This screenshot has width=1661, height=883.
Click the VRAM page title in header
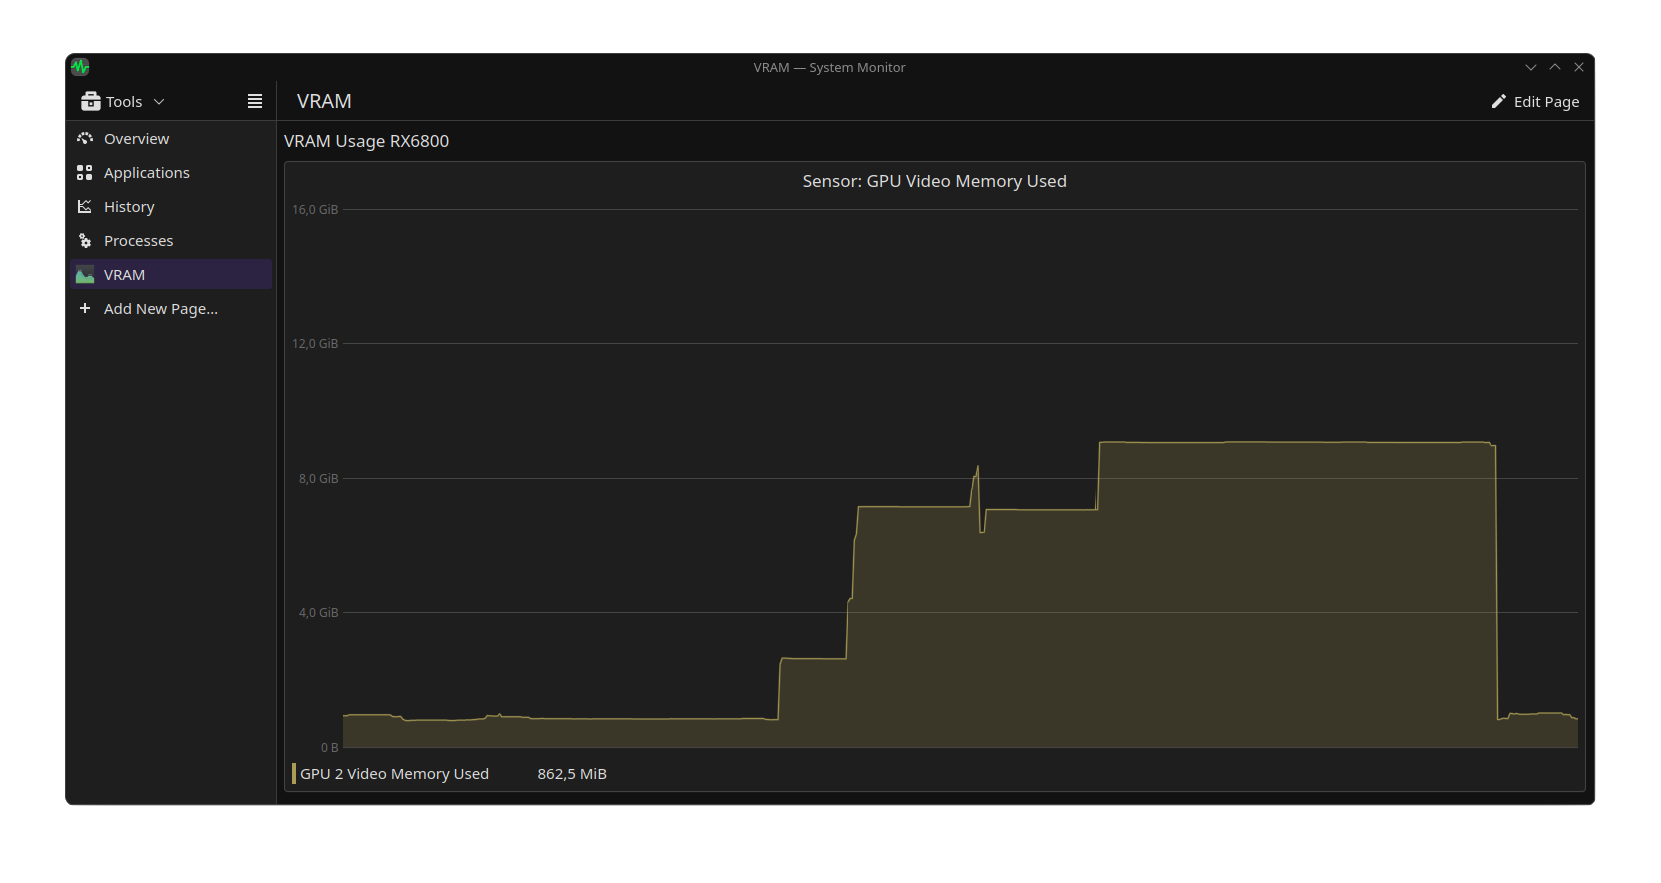324,101
